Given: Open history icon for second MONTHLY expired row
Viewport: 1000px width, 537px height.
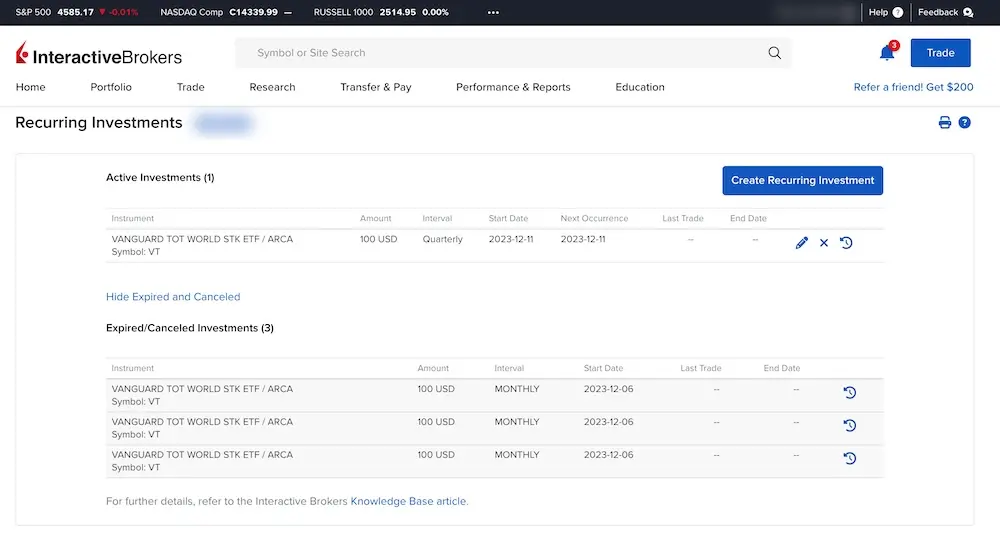Looking at the screenshot, I should [x=849, y=425].
